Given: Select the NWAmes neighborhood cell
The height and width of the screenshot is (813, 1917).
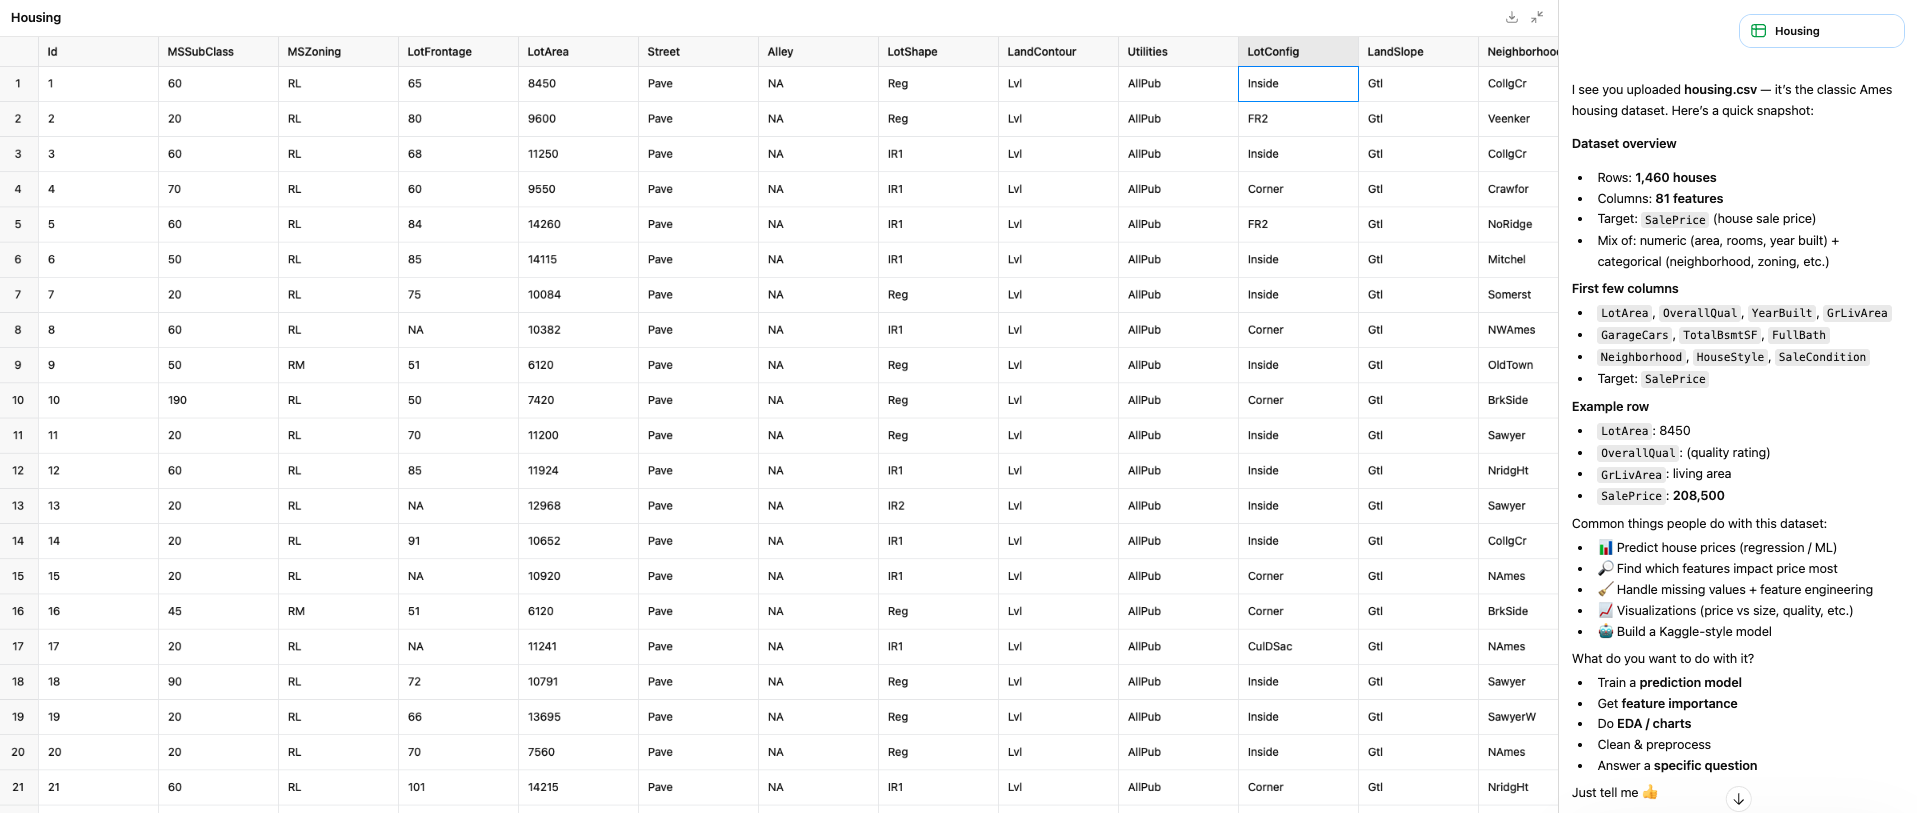Looking at the screenshot, I should point(1518,330).
